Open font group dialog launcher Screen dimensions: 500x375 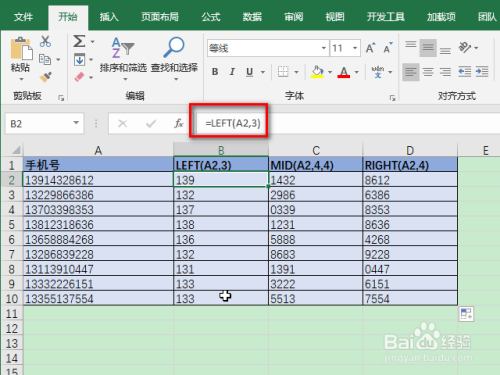click(x=392, y=98)
